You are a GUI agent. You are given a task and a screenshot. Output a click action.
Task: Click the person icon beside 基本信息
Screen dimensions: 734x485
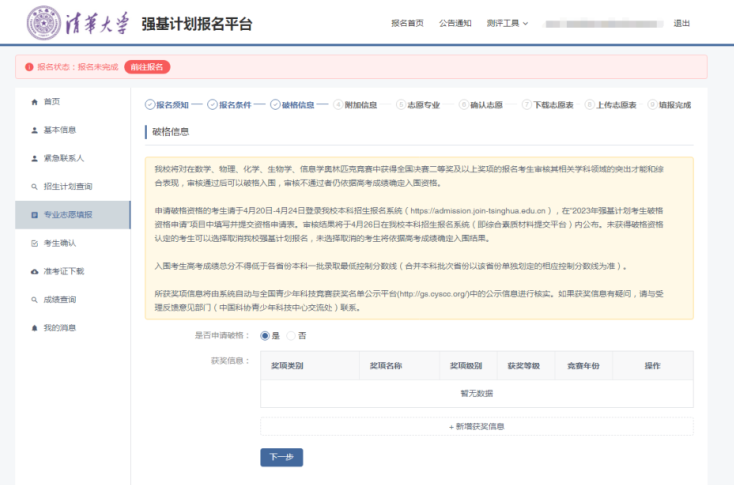tap(34, 130)
